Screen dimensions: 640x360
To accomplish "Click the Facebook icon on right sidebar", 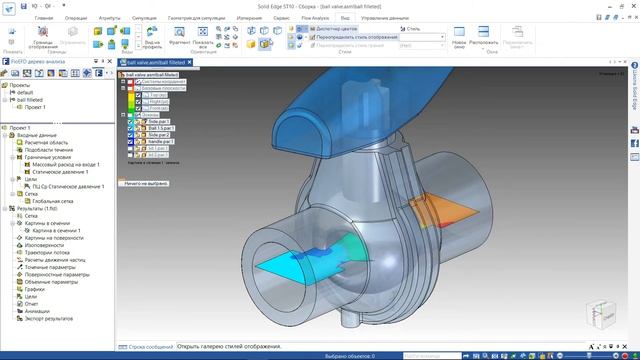I will (634, 143).
